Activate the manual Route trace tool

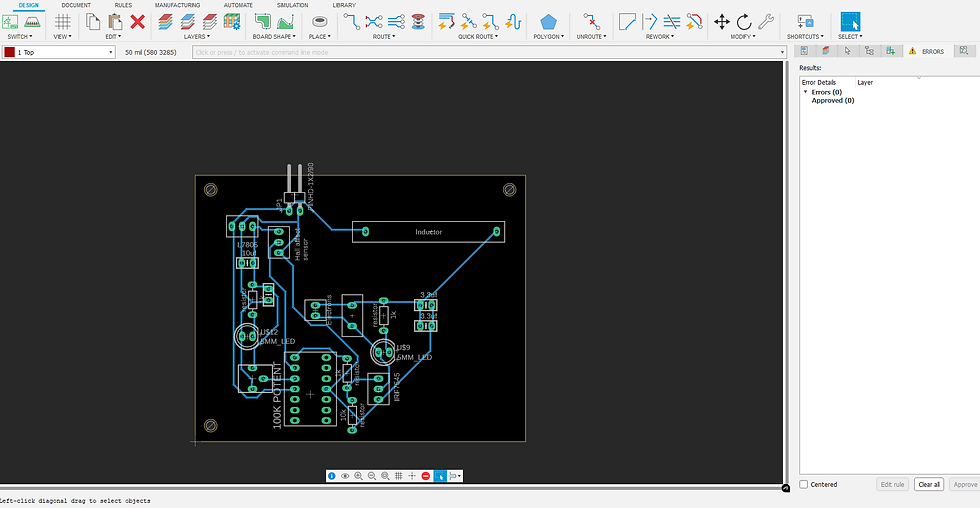tap(352, 21)
